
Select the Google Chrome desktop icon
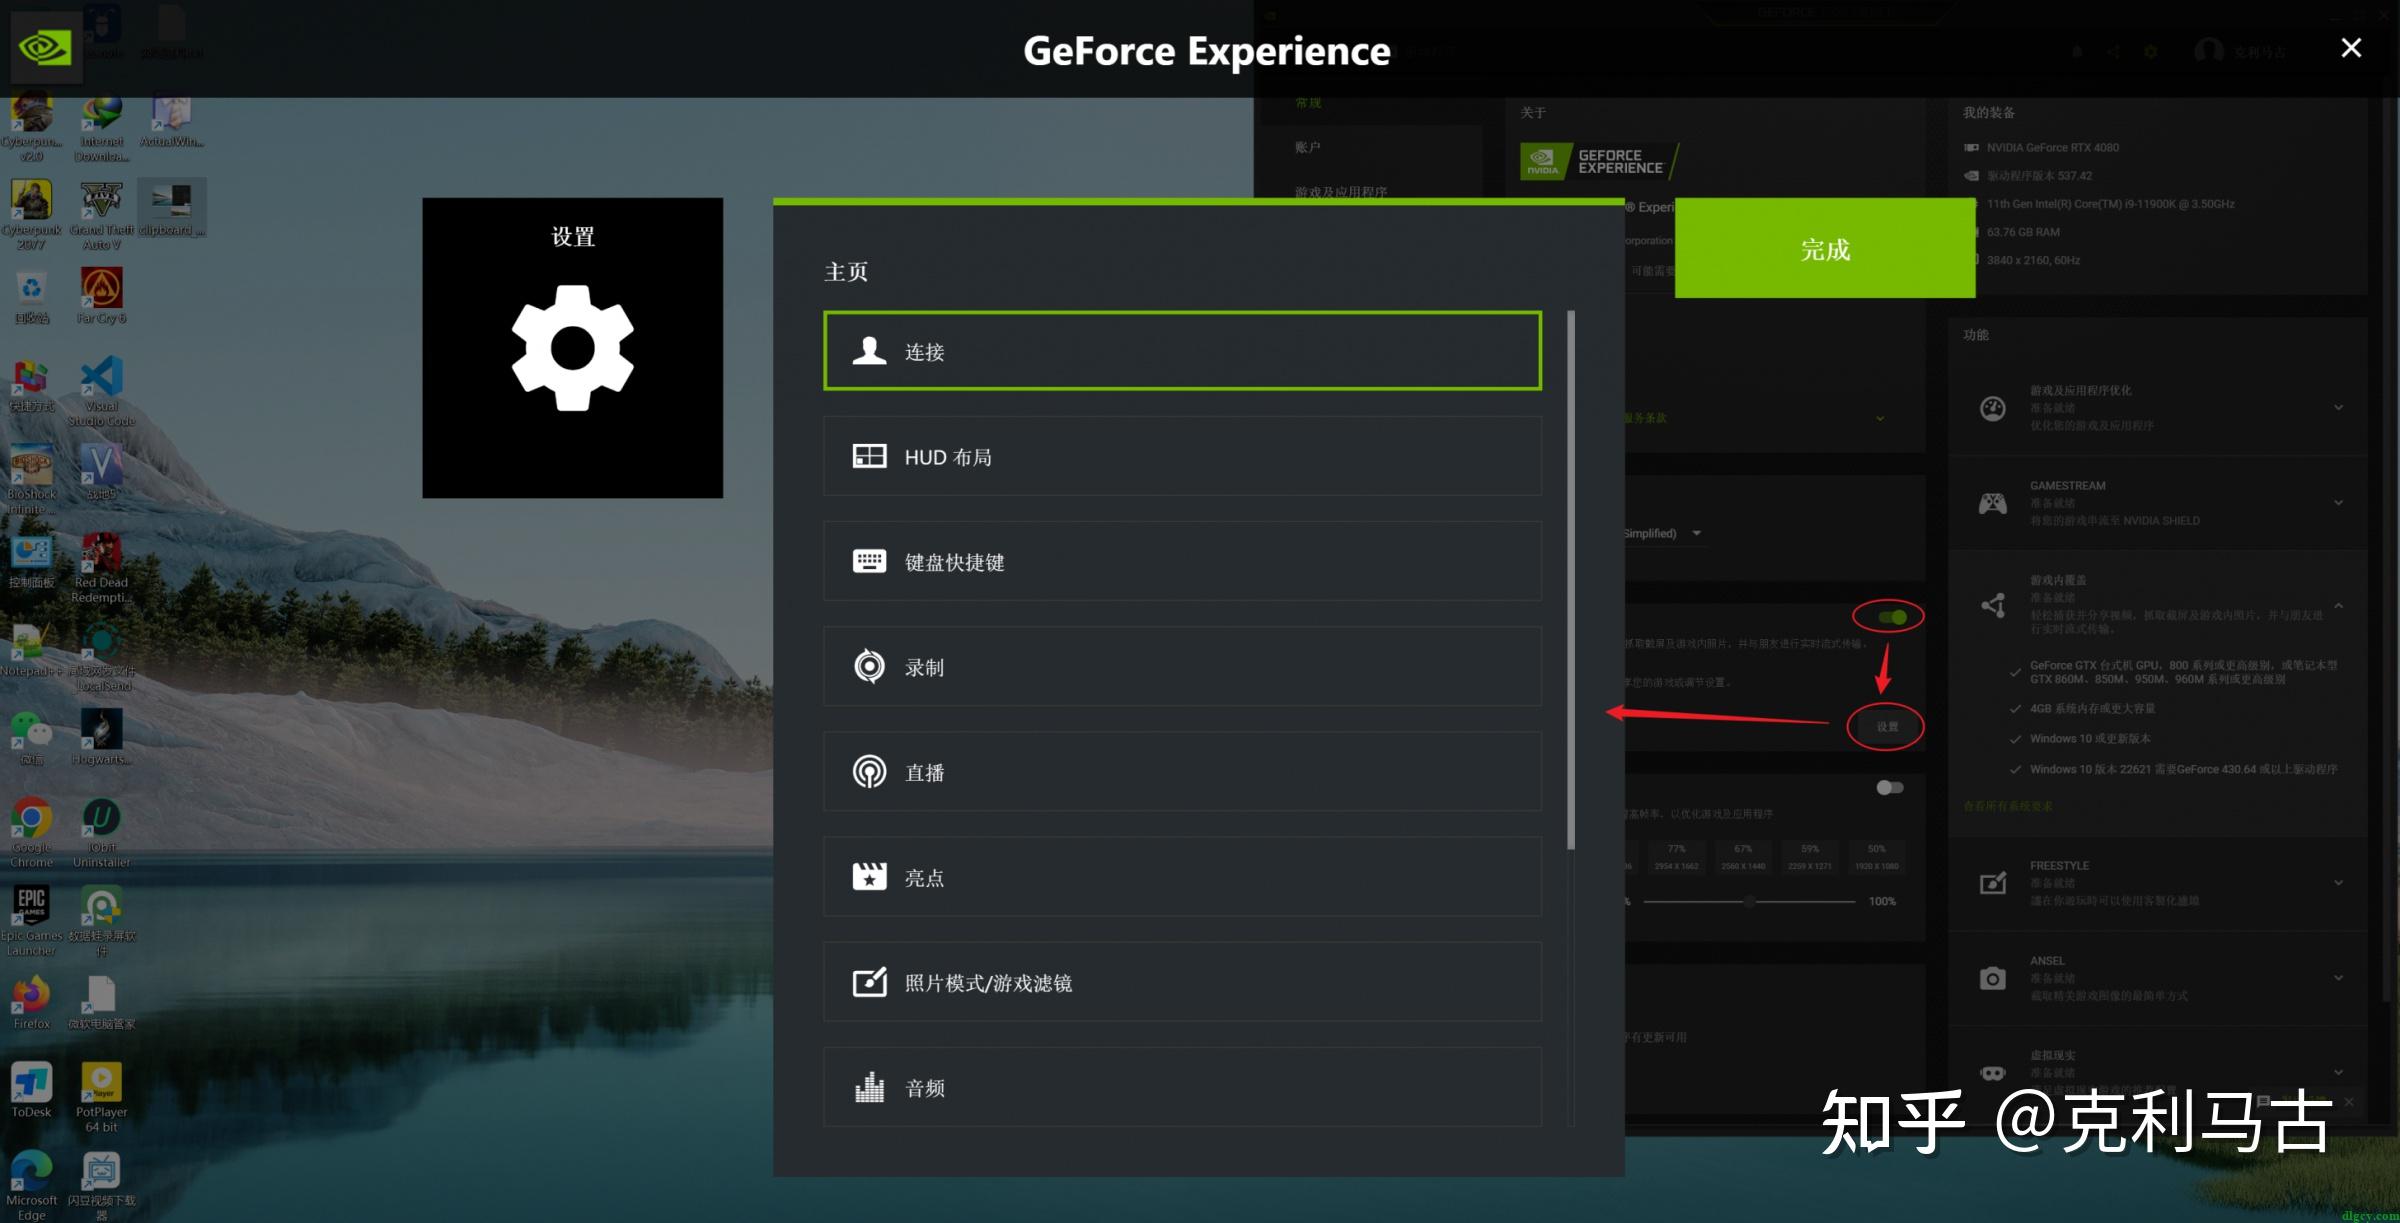pos(31,832)
